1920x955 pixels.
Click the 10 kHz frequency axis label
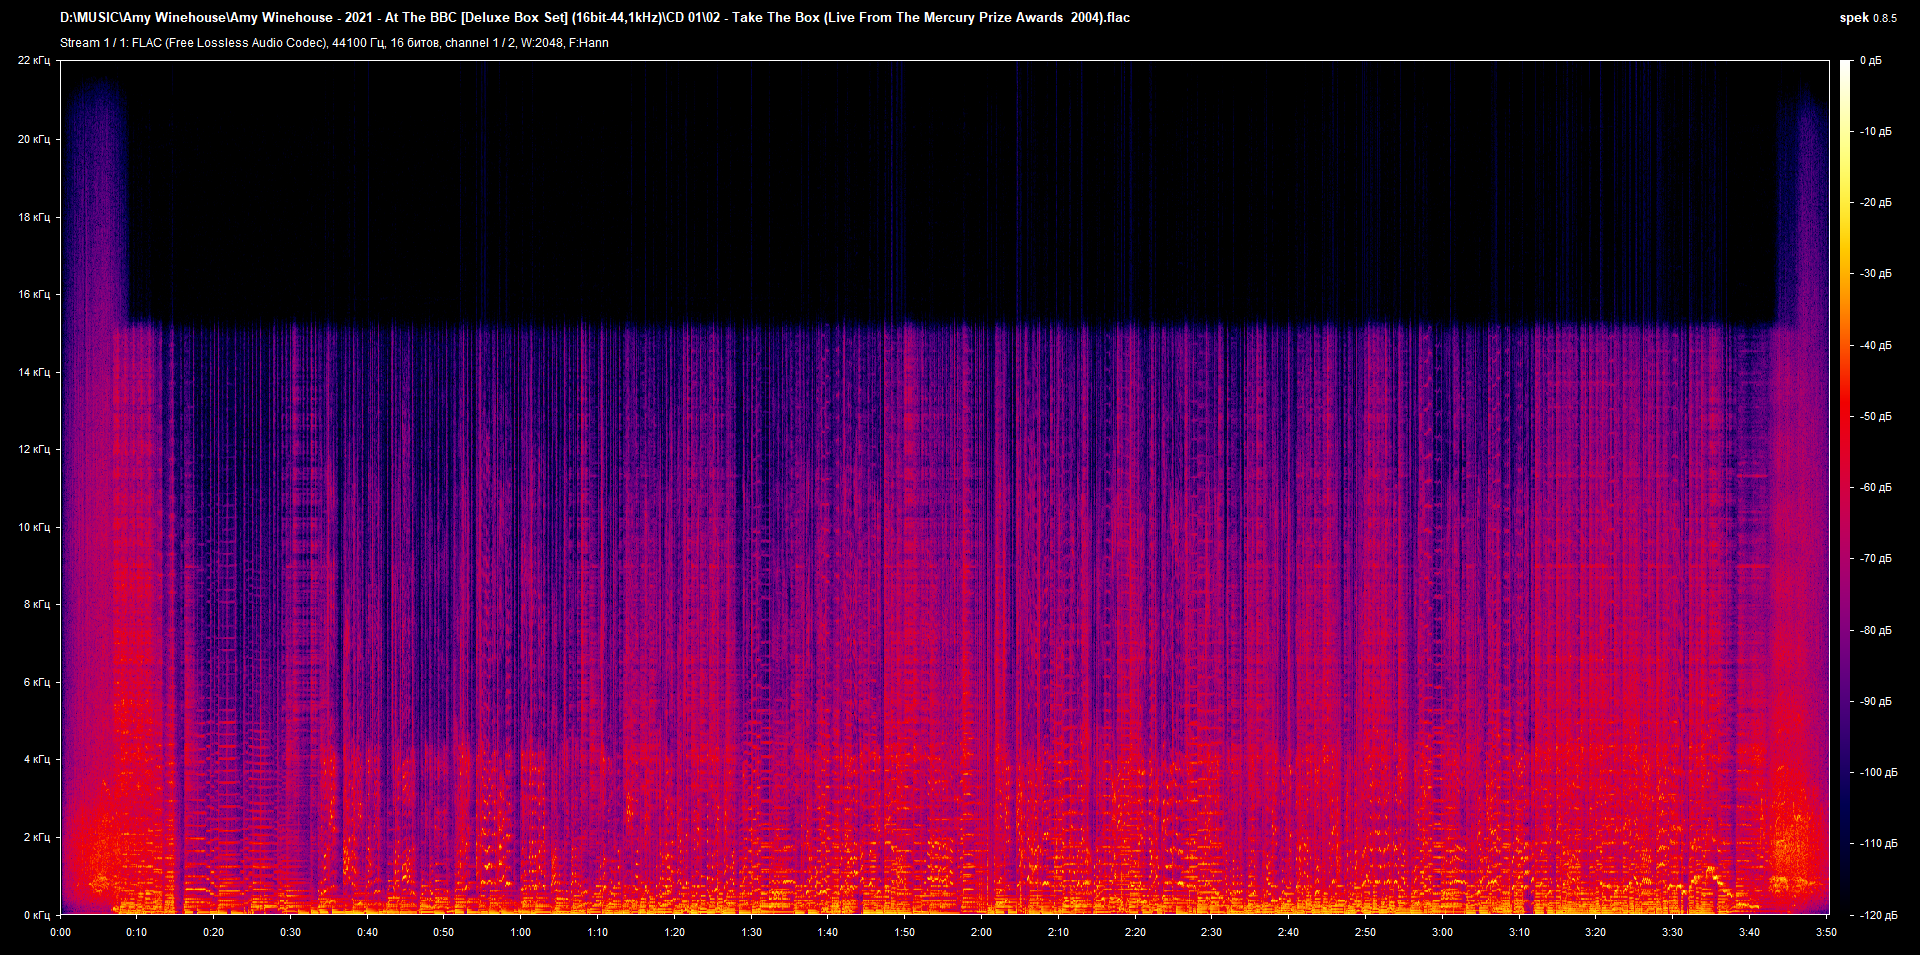point(33,527)
